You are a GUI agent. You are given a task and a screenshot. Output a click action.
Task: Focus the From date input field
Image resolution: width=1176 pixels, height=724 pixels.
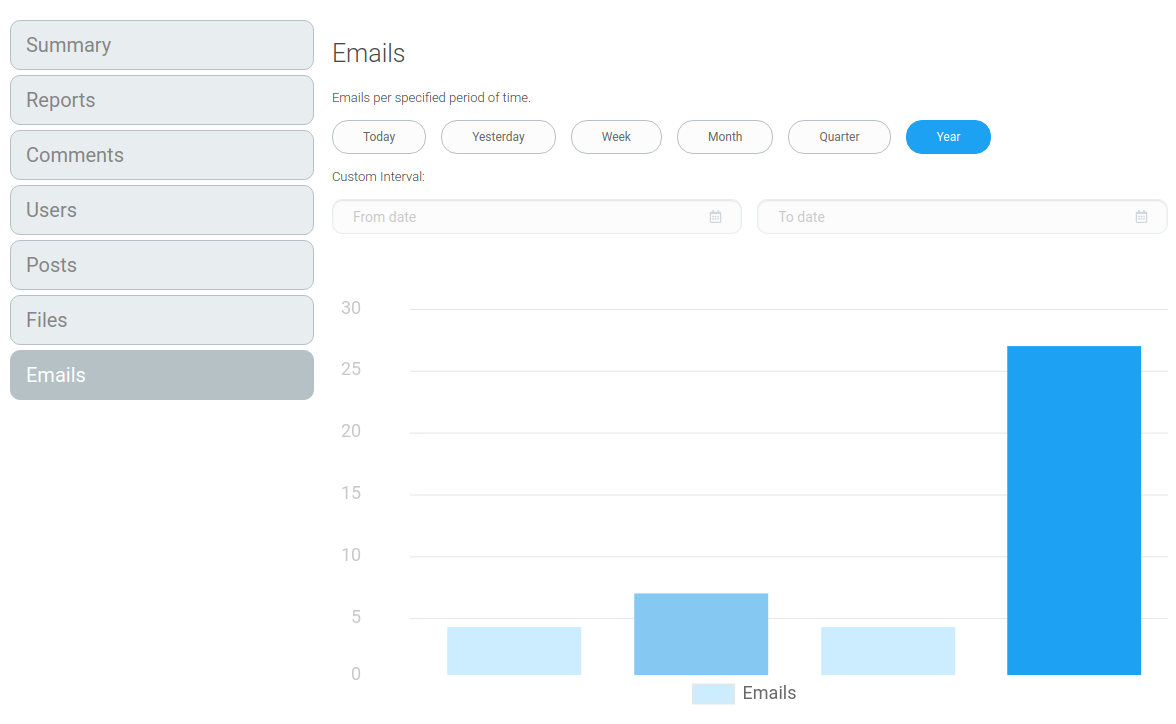(x=537, y=217)
